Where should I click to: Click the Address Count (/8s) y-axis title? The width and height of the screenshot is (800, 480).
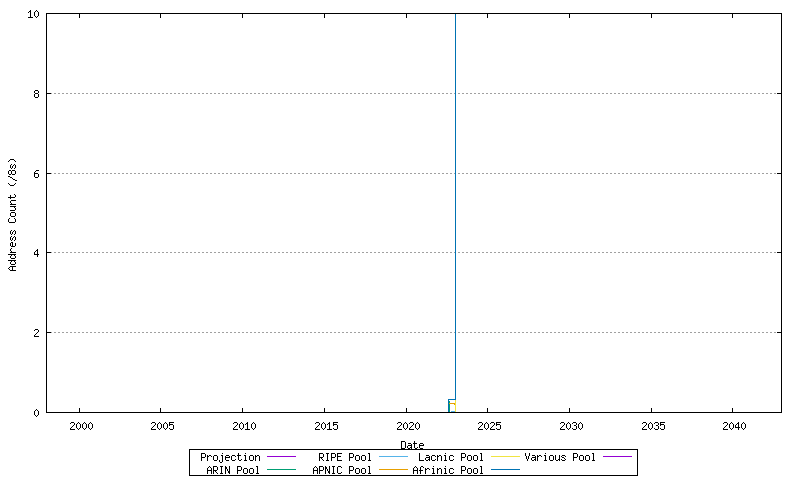13,214
